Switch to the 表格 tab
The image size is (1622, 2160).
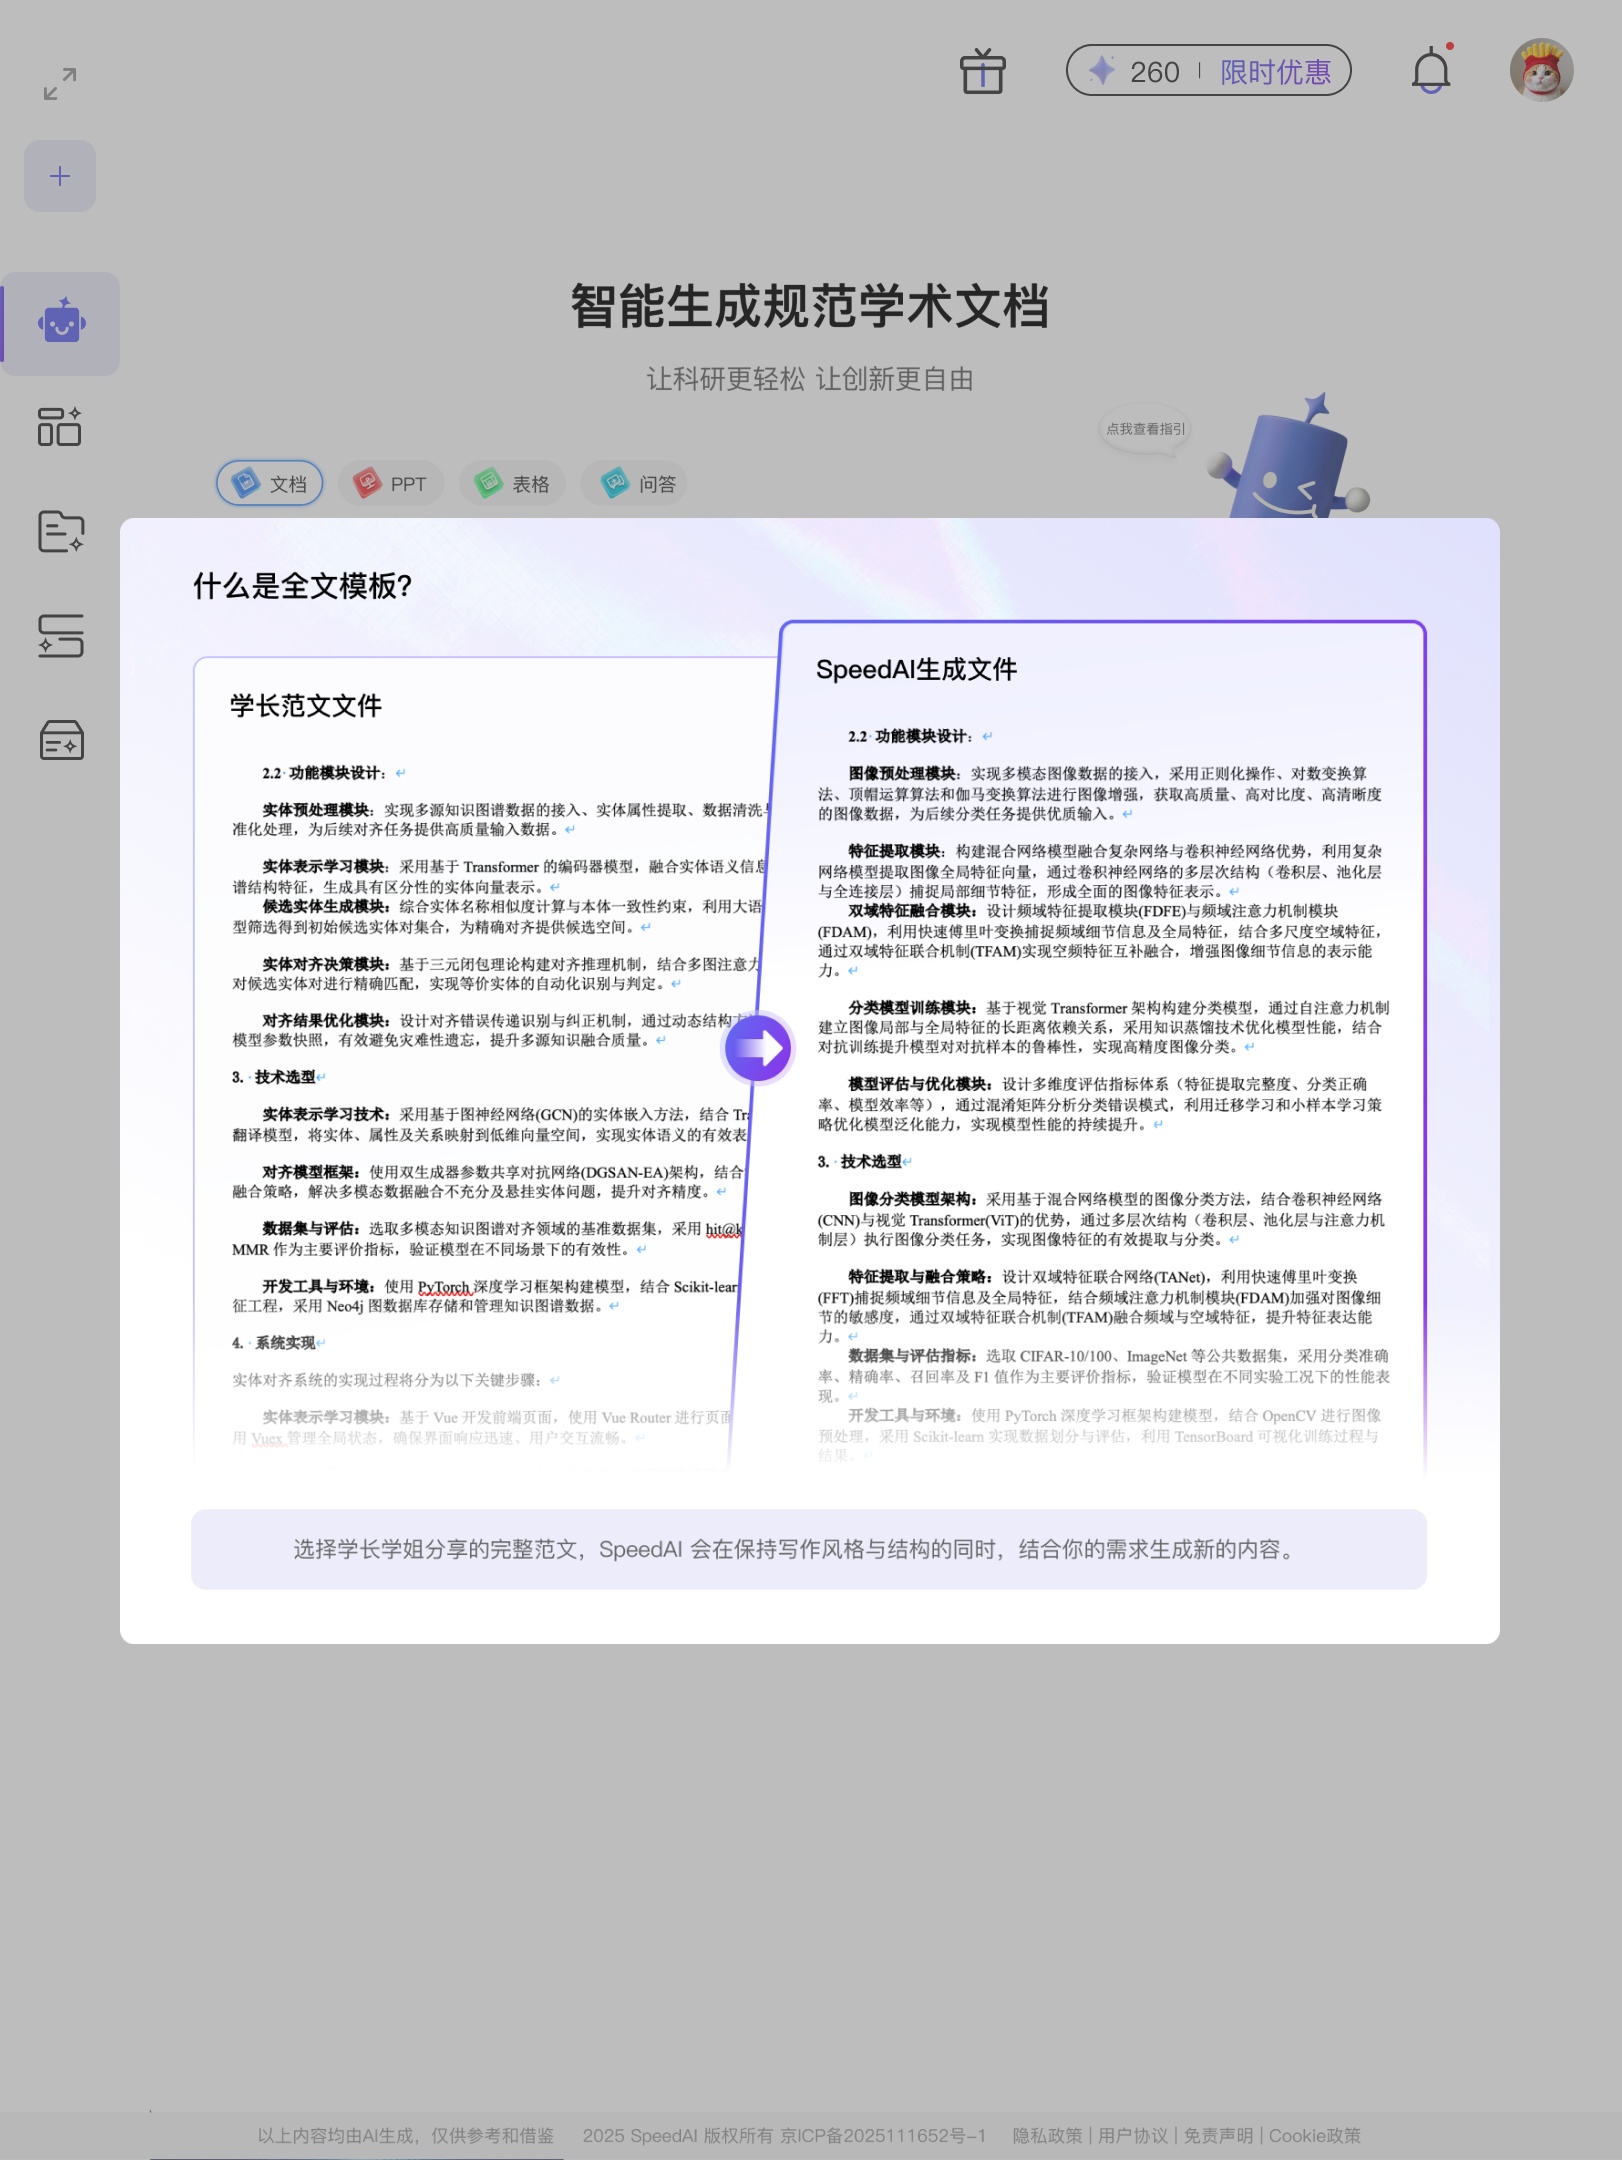click(512, 484)
